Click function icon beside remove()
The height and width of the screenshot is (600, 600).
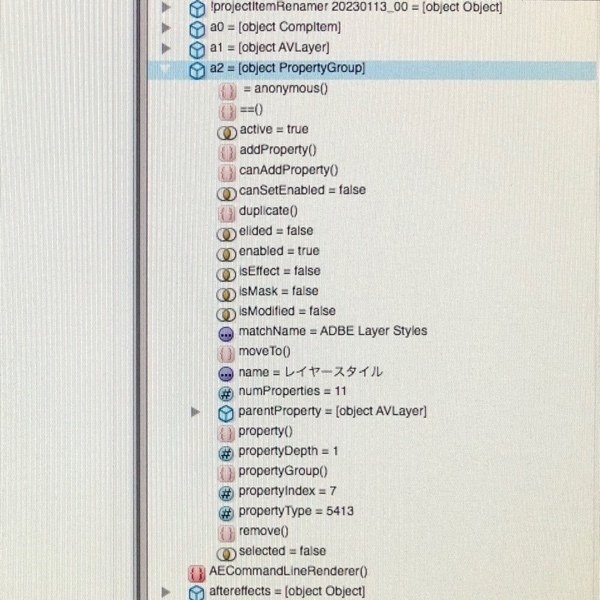(x=226, y=533)
